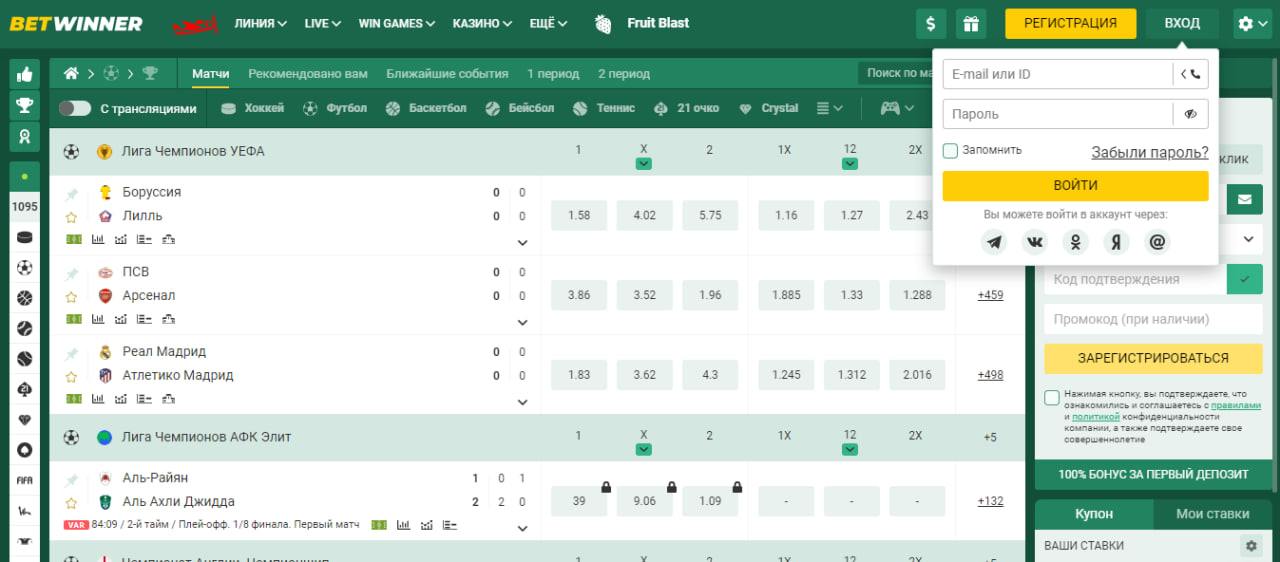This screenshot has height=562, width=1280.
Task: Switch to the Рекомендовано вам tab
Action: pos(307,74)
